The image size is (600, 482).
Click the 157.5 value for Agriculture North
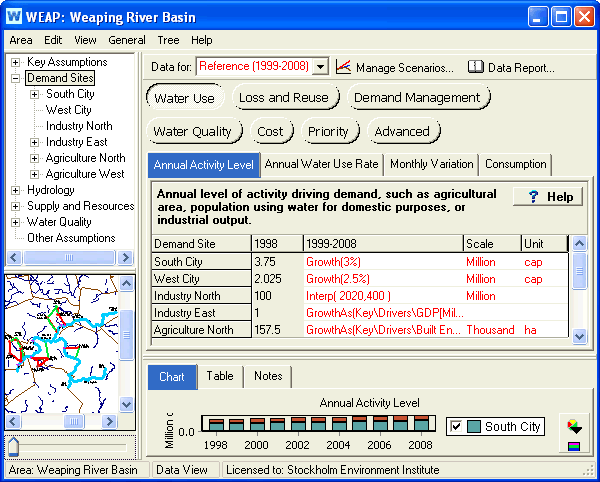point(277,330)
